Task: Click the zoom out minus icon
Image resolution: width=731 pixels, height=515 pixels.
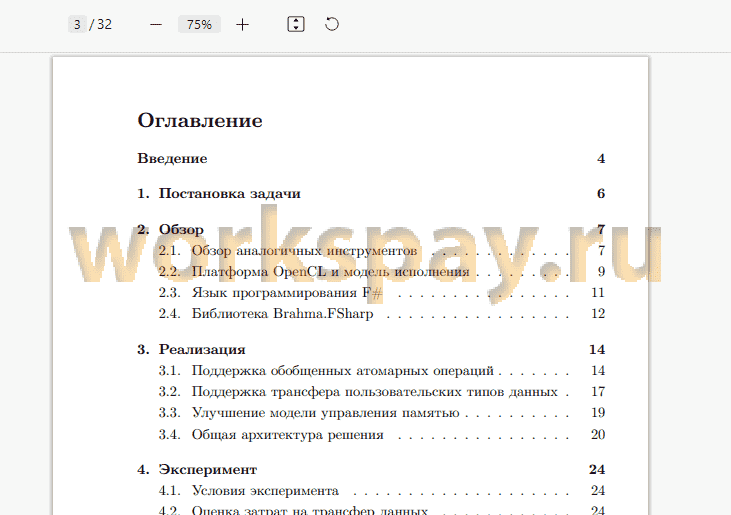Action: coord(156,24)
